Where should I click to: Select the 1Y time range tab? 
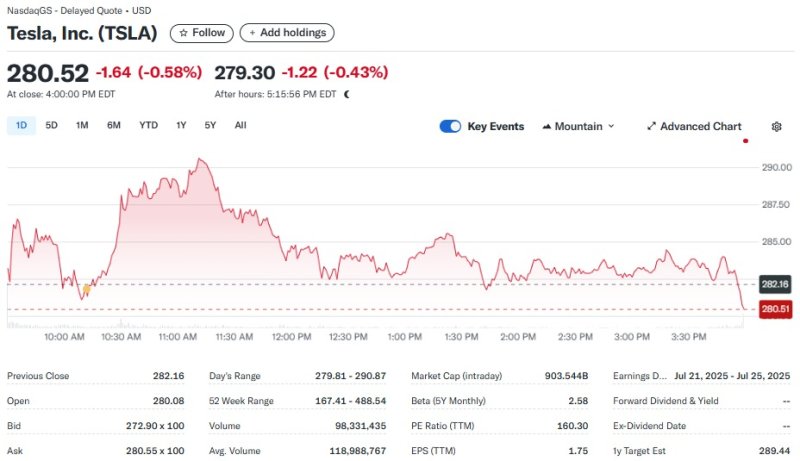(x=181, y=125)
